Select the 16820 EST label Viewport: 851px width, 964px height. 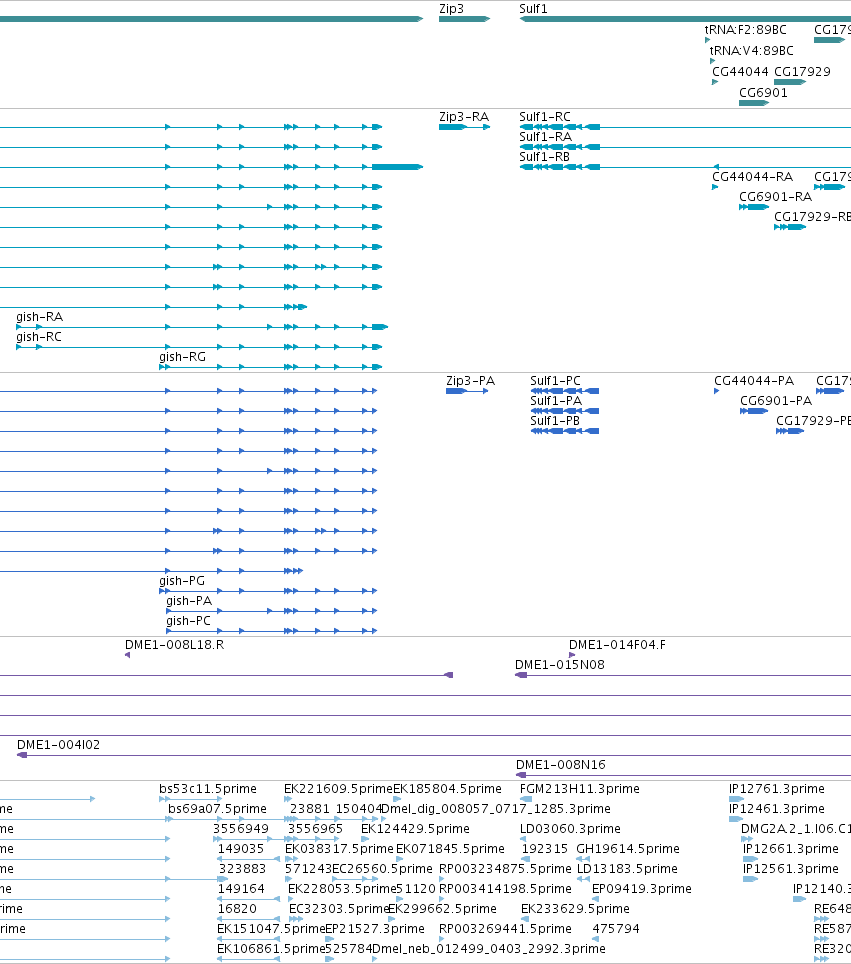click(237, 908)
